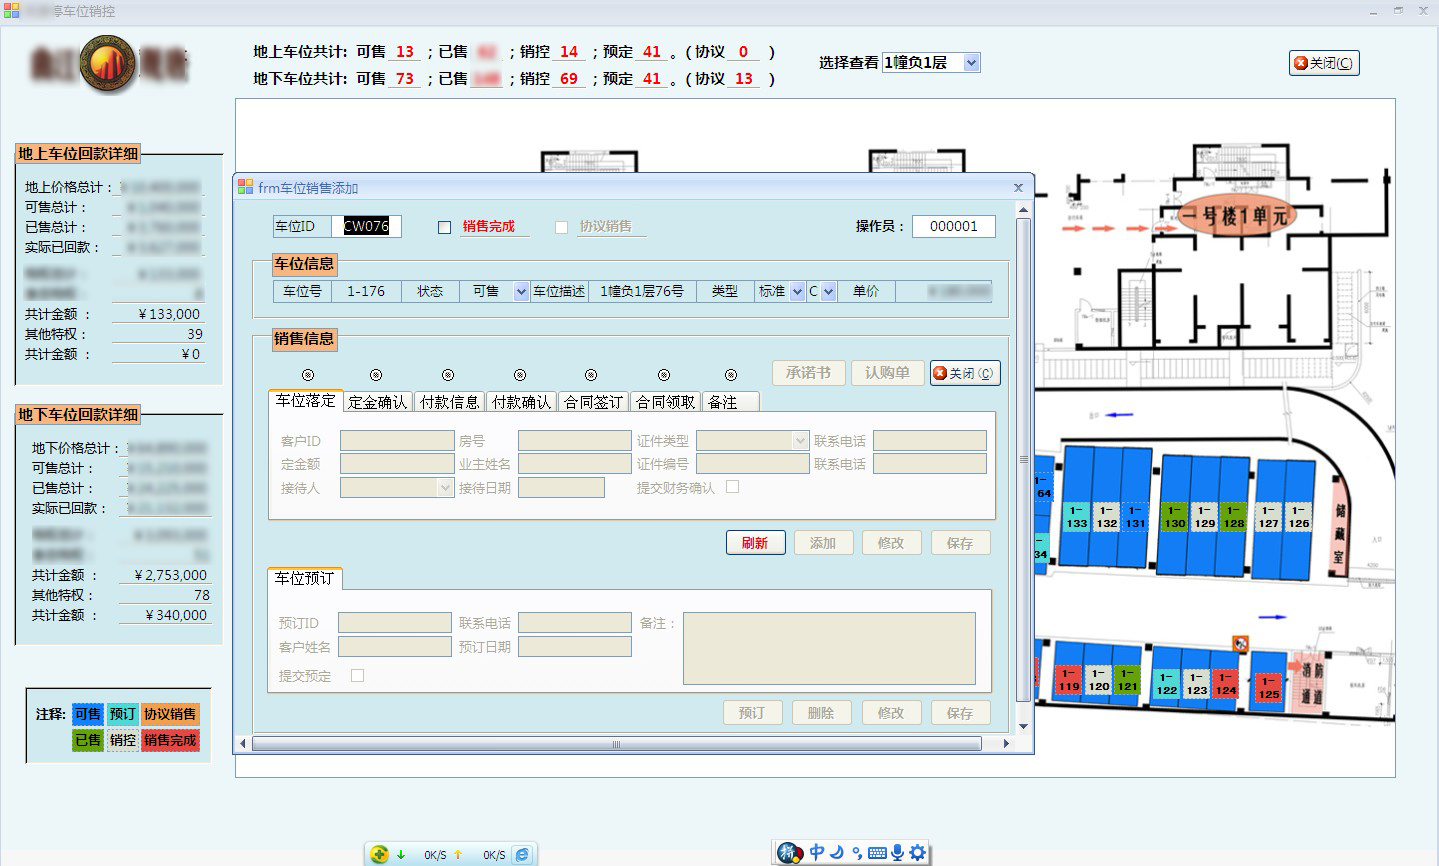
Task: Click the step indicator circle above 定金确认
Action: 376,375
